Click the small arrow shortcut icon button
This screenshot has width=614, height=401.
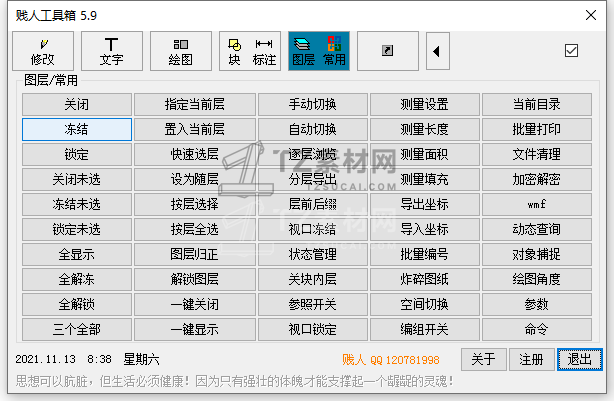[x=388, y=51]
